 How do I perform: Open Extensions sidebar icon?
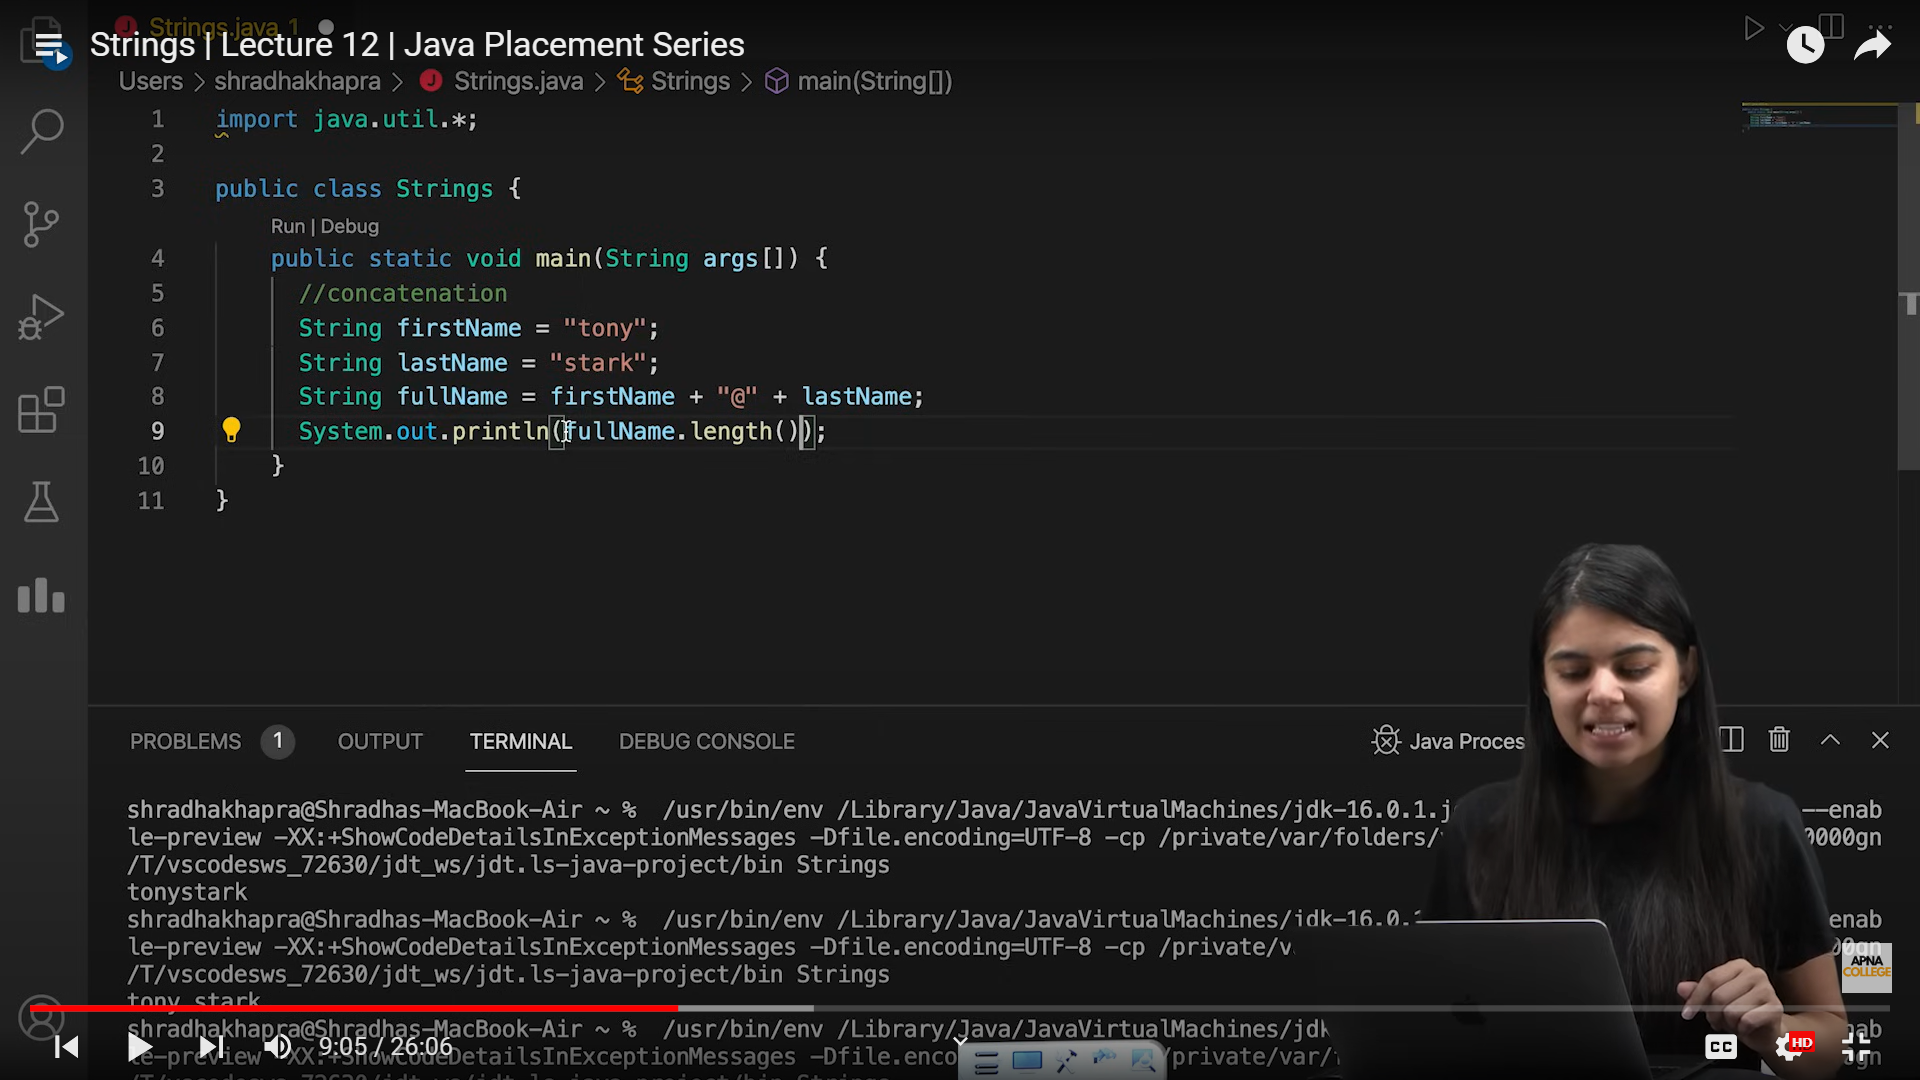pos(41,410)
